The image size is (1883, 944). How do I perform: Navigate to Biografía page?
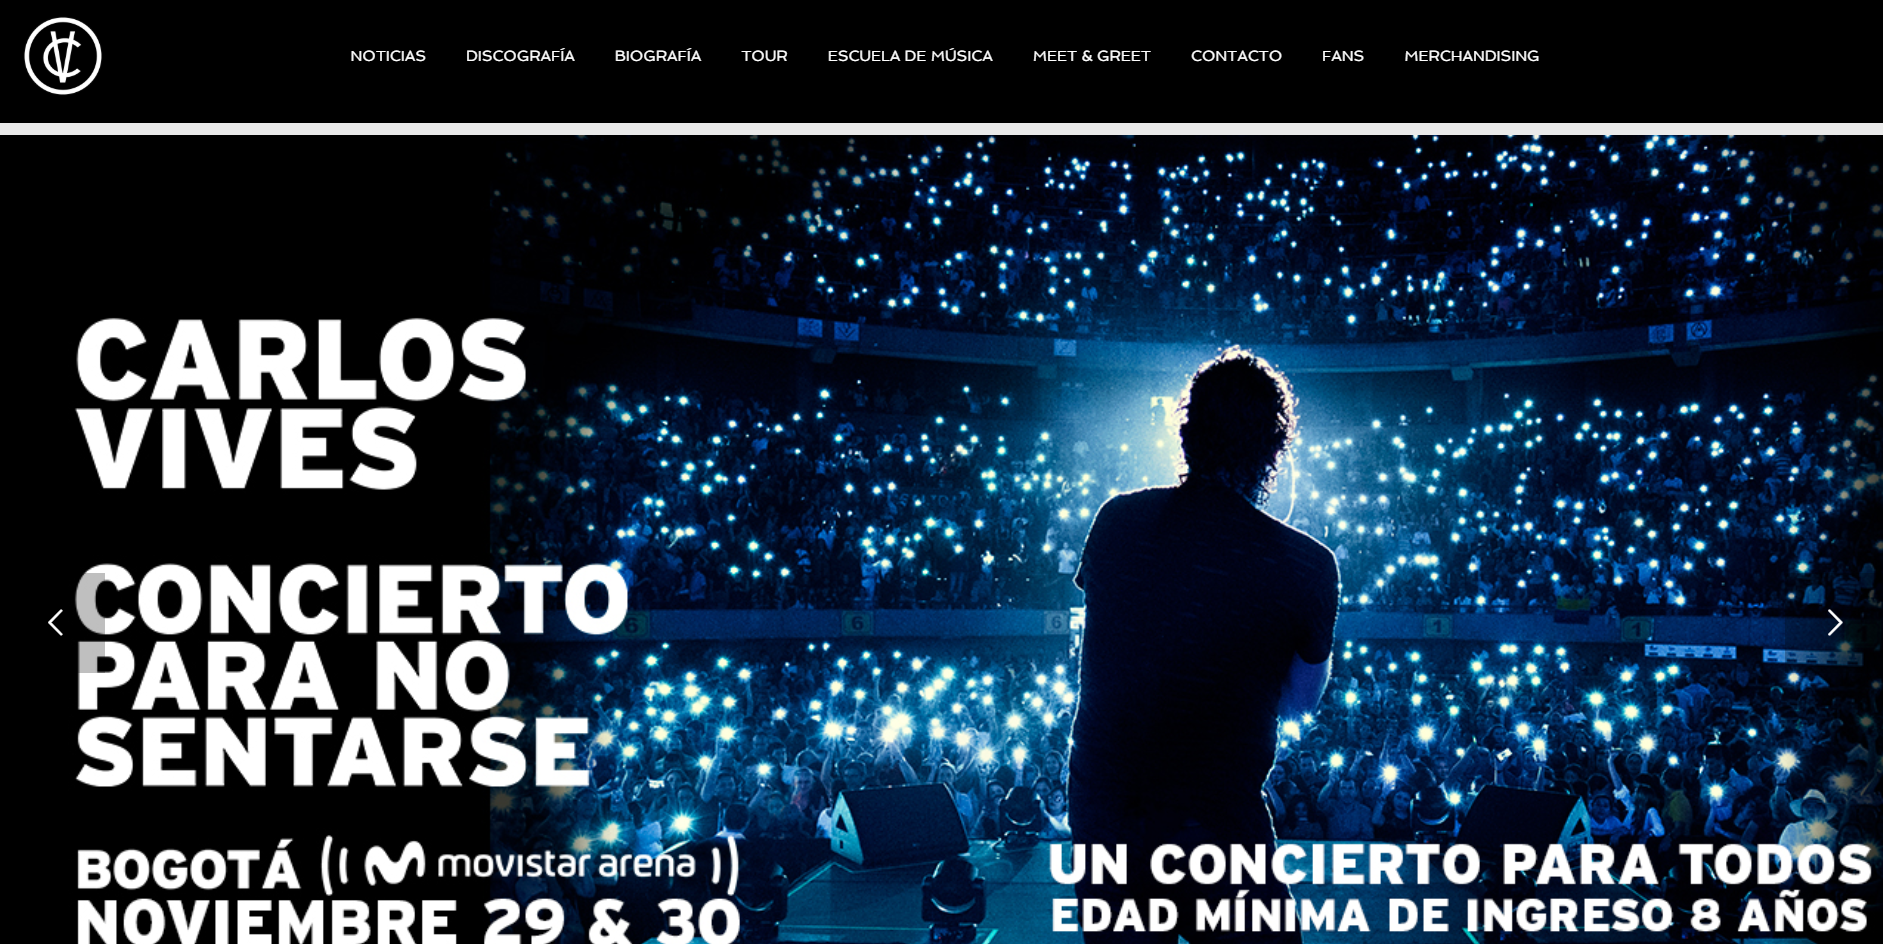point(658,56)
